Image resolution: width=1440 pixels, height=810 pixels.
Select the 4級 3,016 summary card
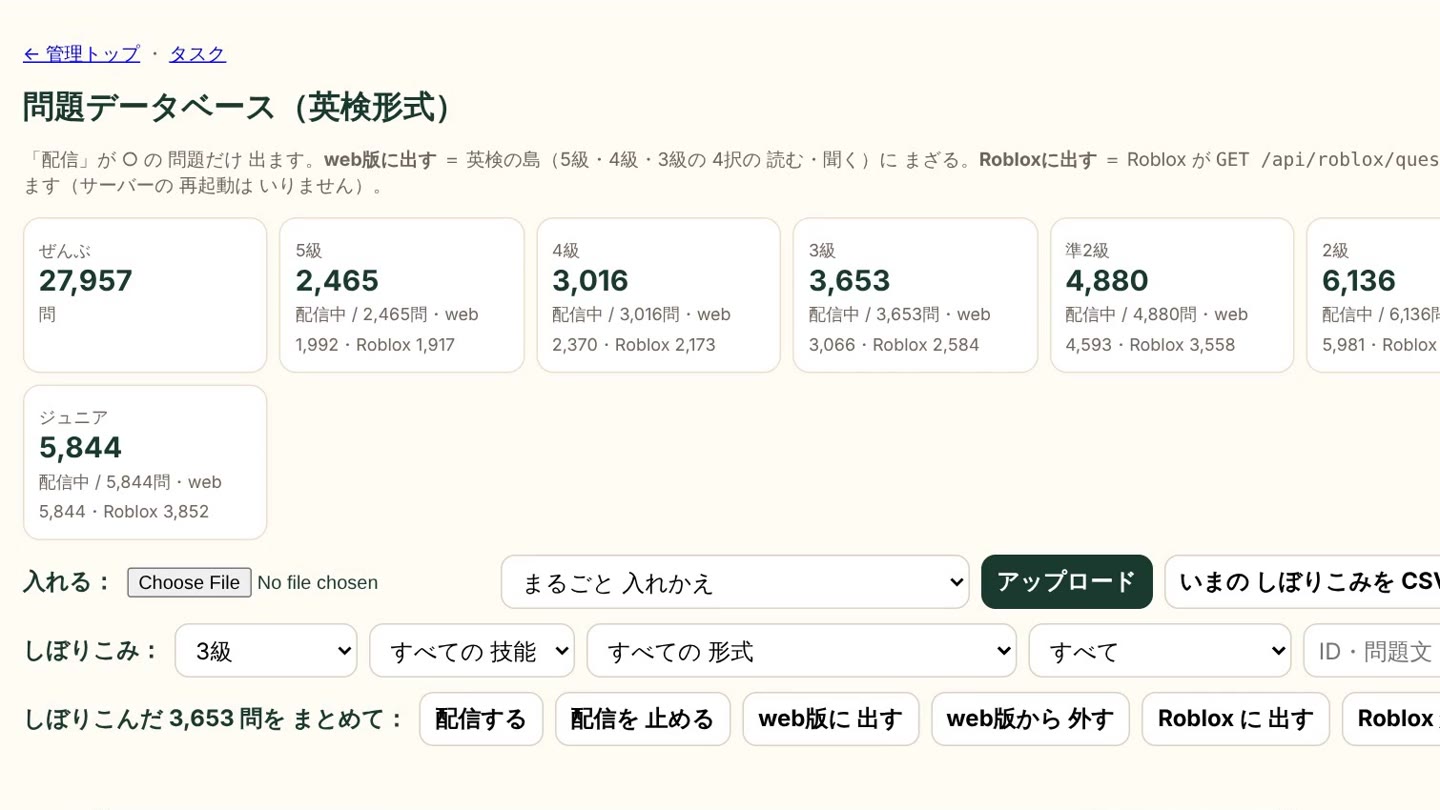point(659,295)
